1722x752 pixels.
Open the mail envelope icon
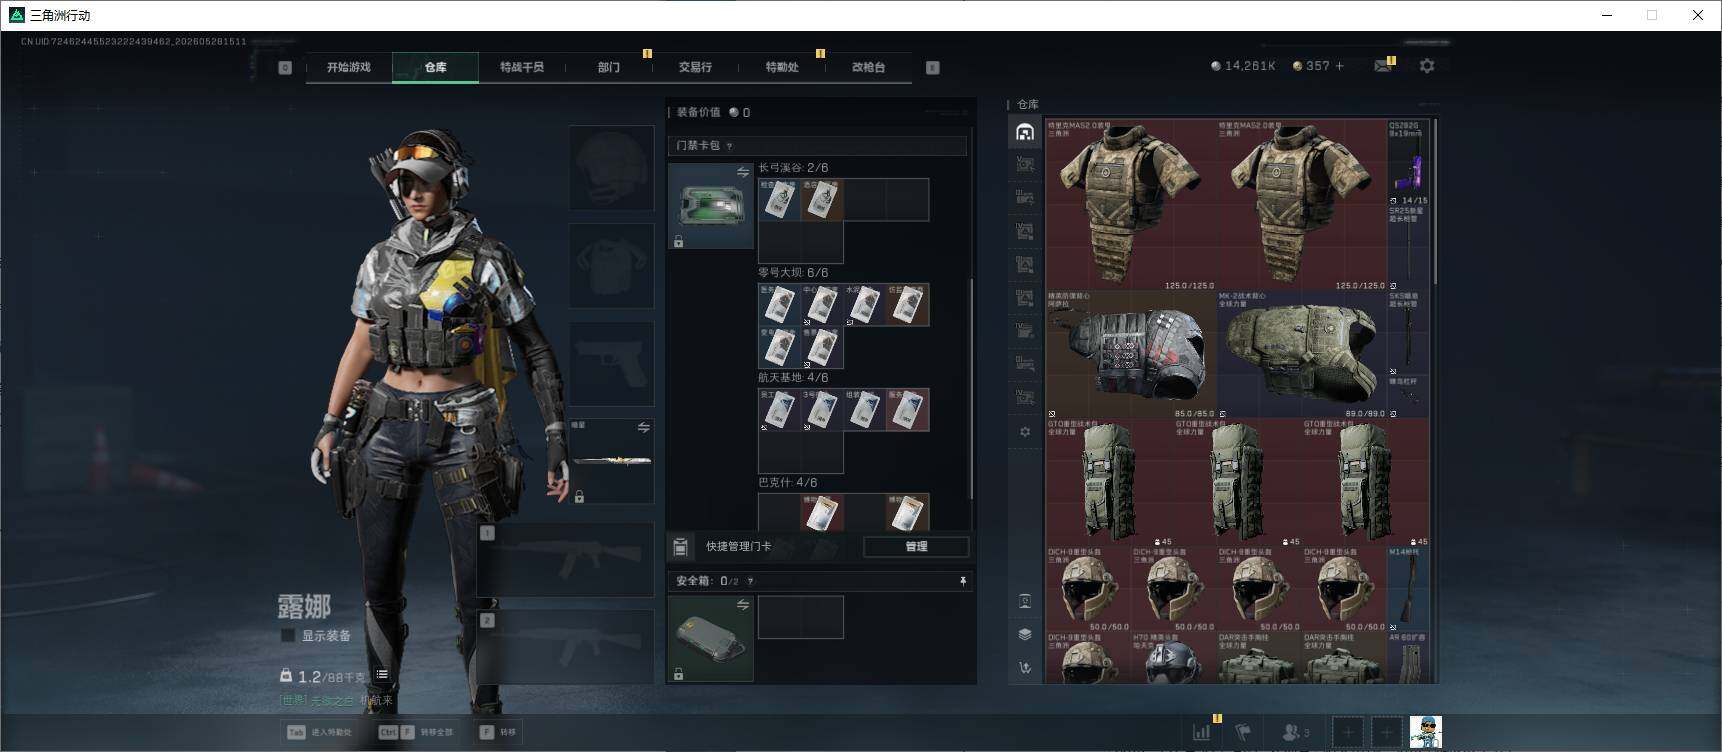(x=1383, y=66)
